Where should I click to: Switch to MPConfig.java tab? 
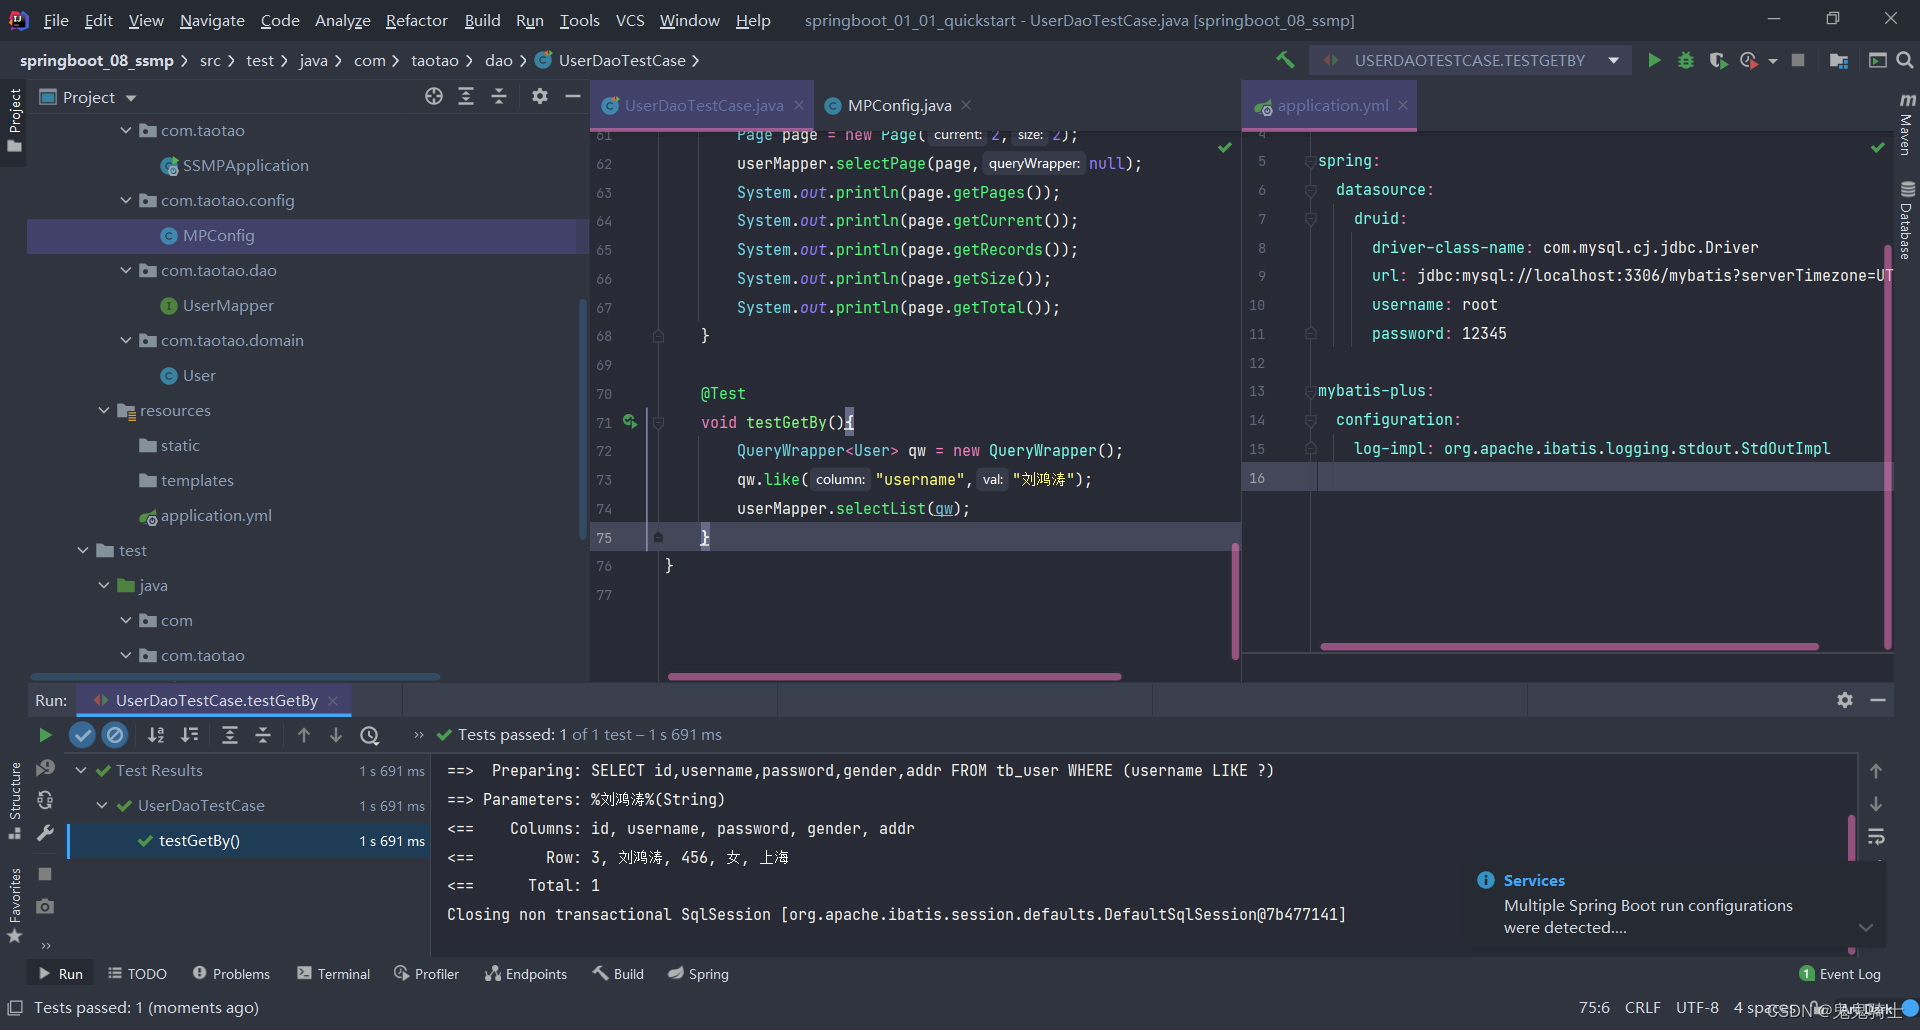898,105
